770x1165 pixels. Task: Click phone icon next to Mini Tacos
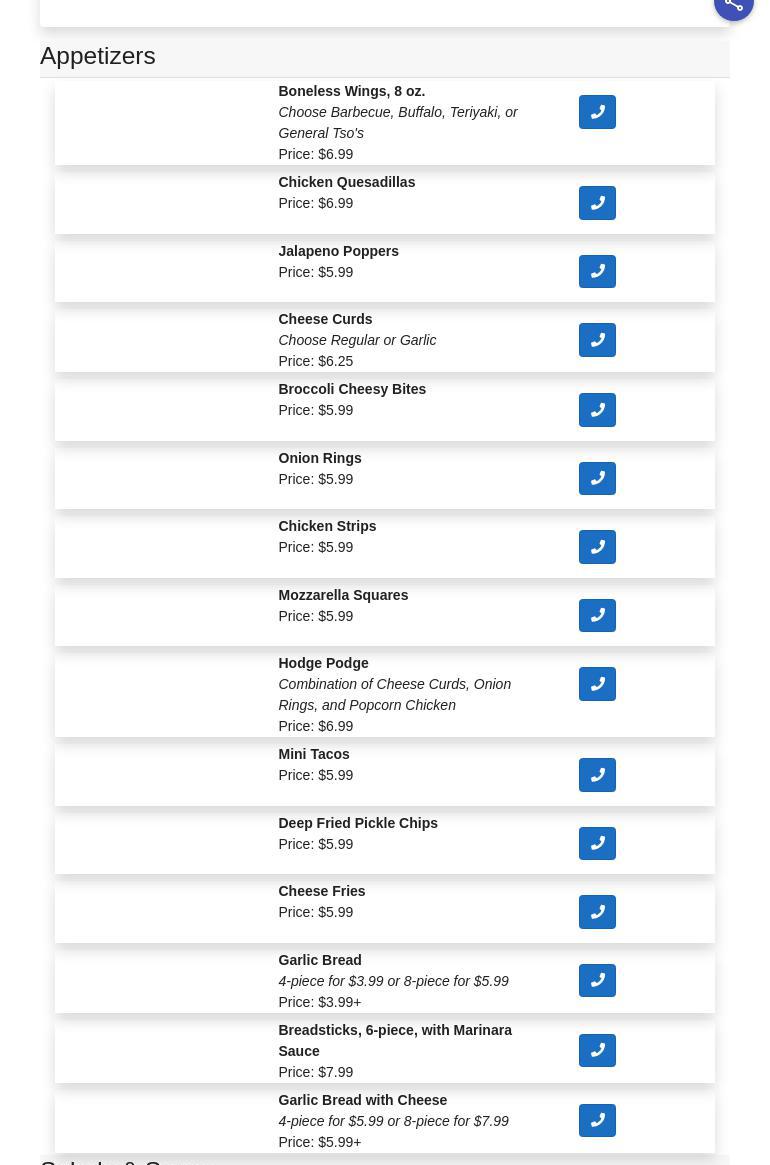click(x=597, y=775)
